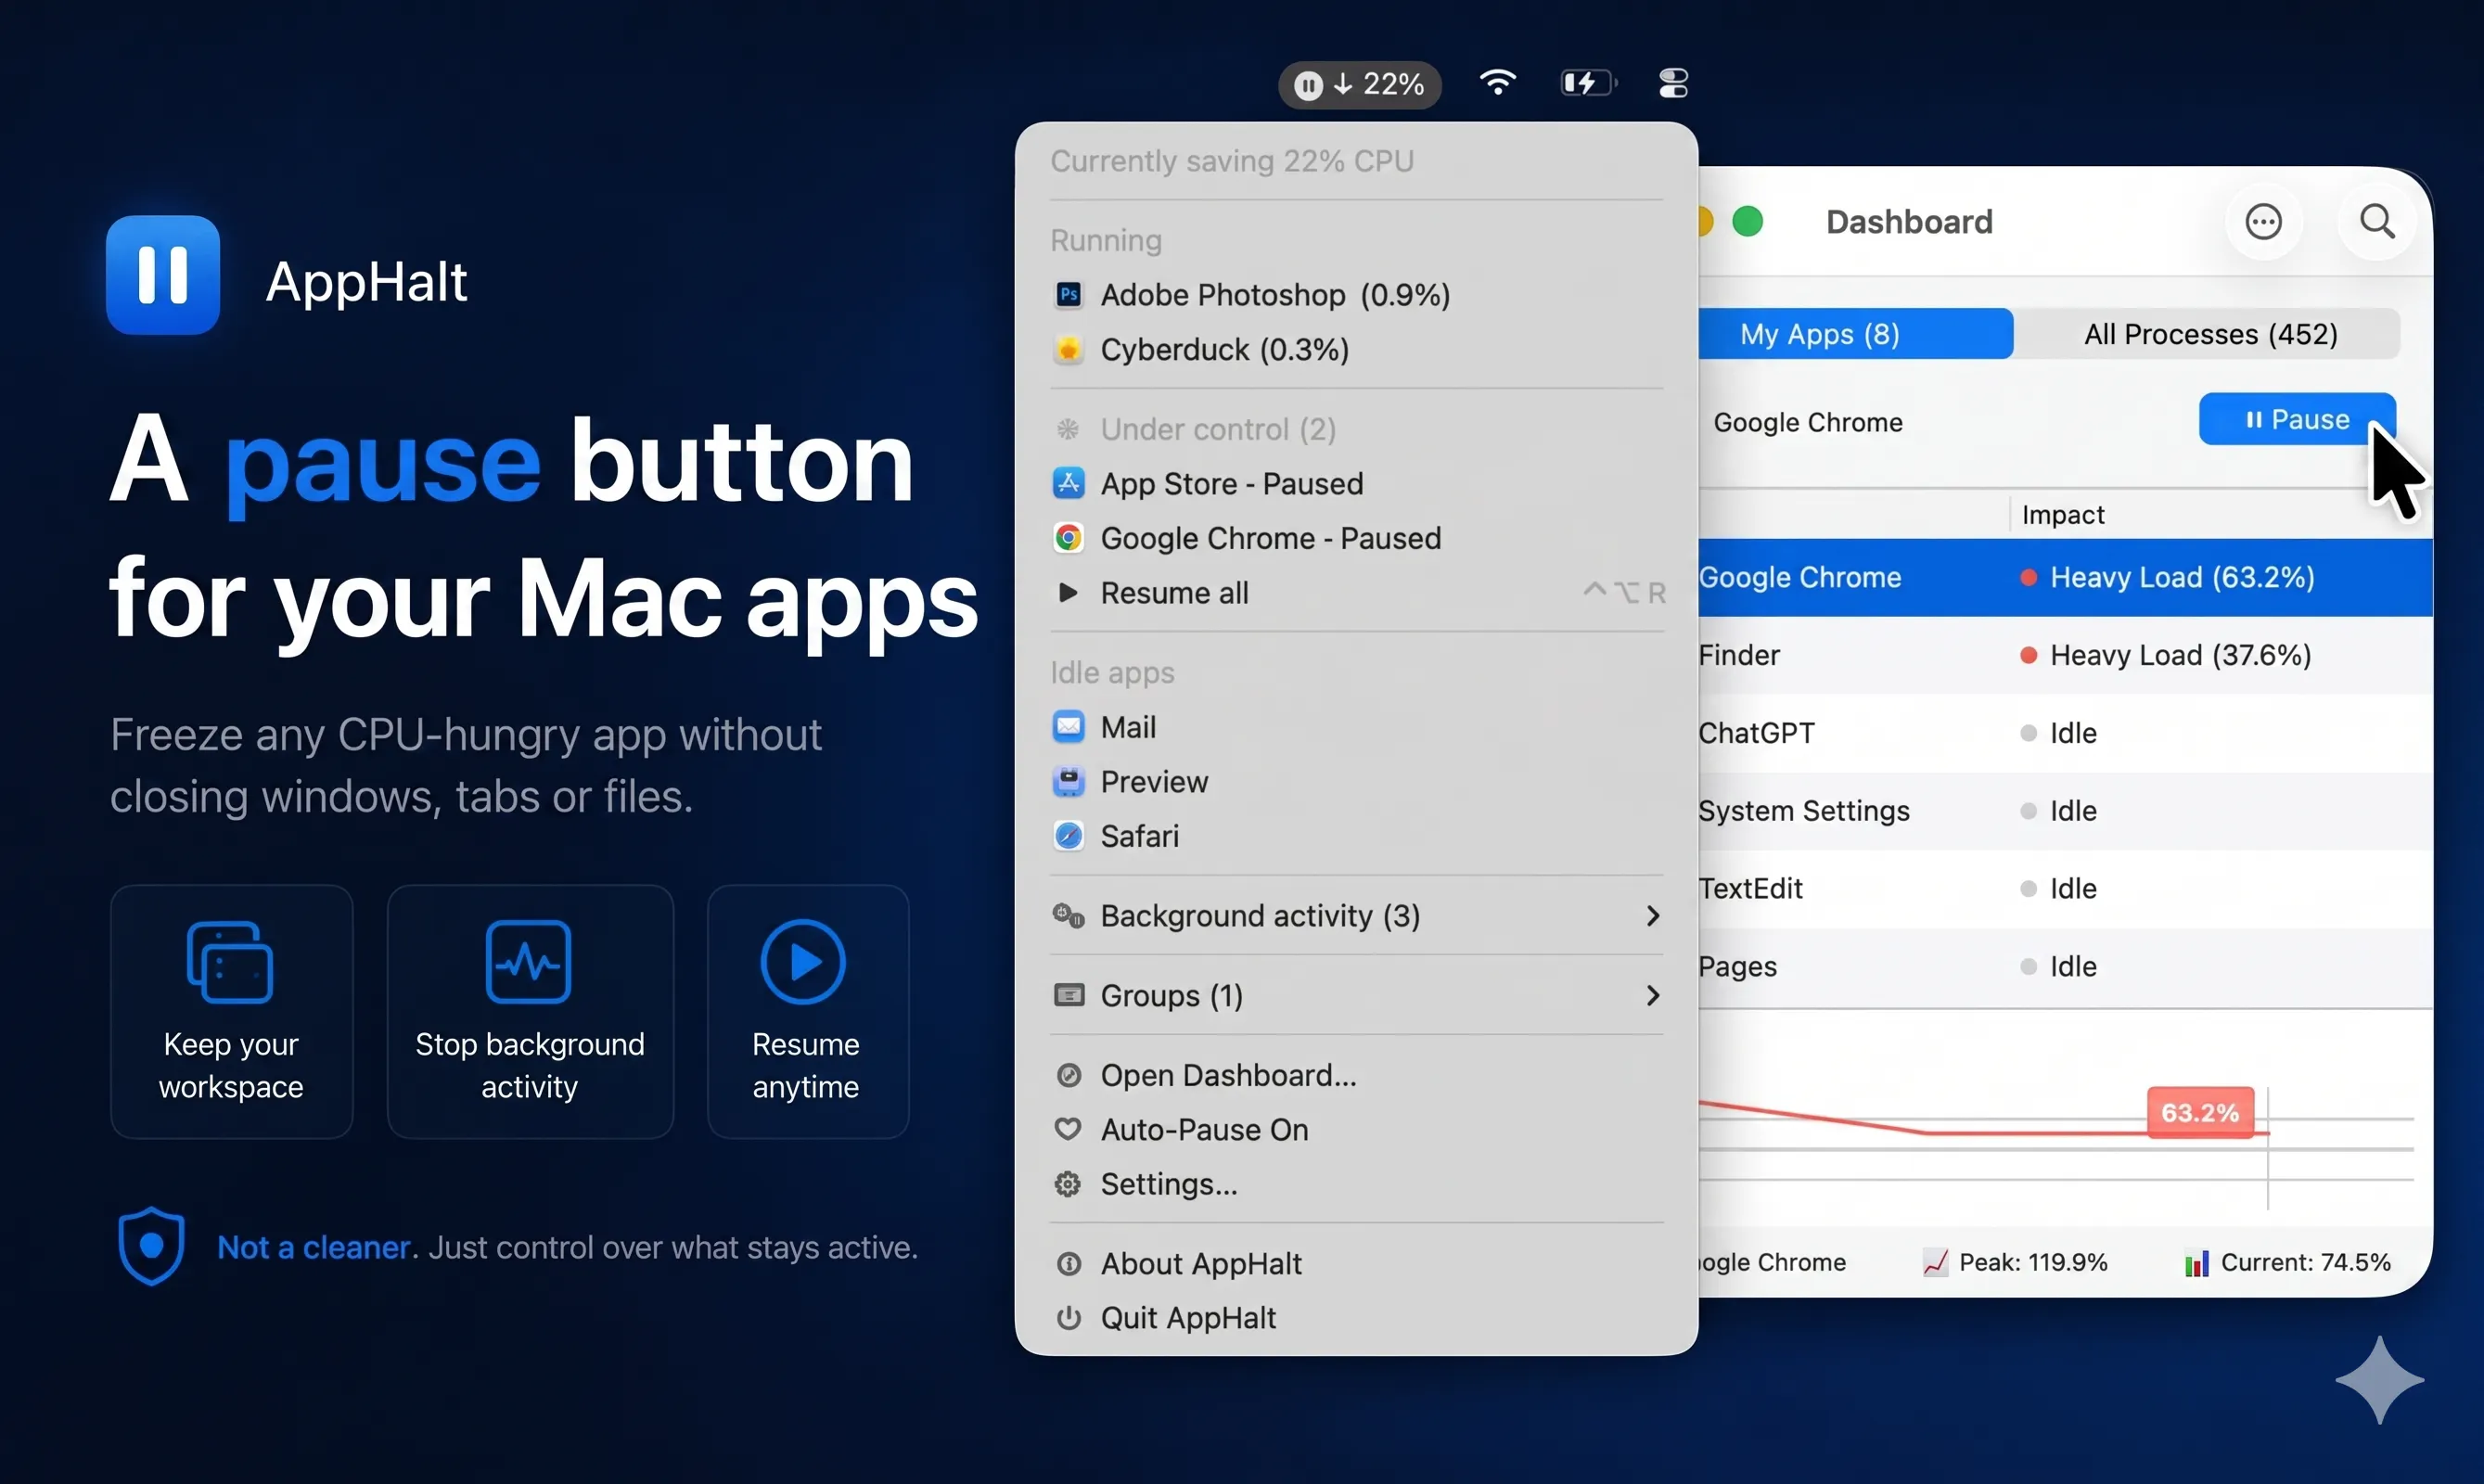Click the Mail app icon under Idle apps

coord(1068,726)
